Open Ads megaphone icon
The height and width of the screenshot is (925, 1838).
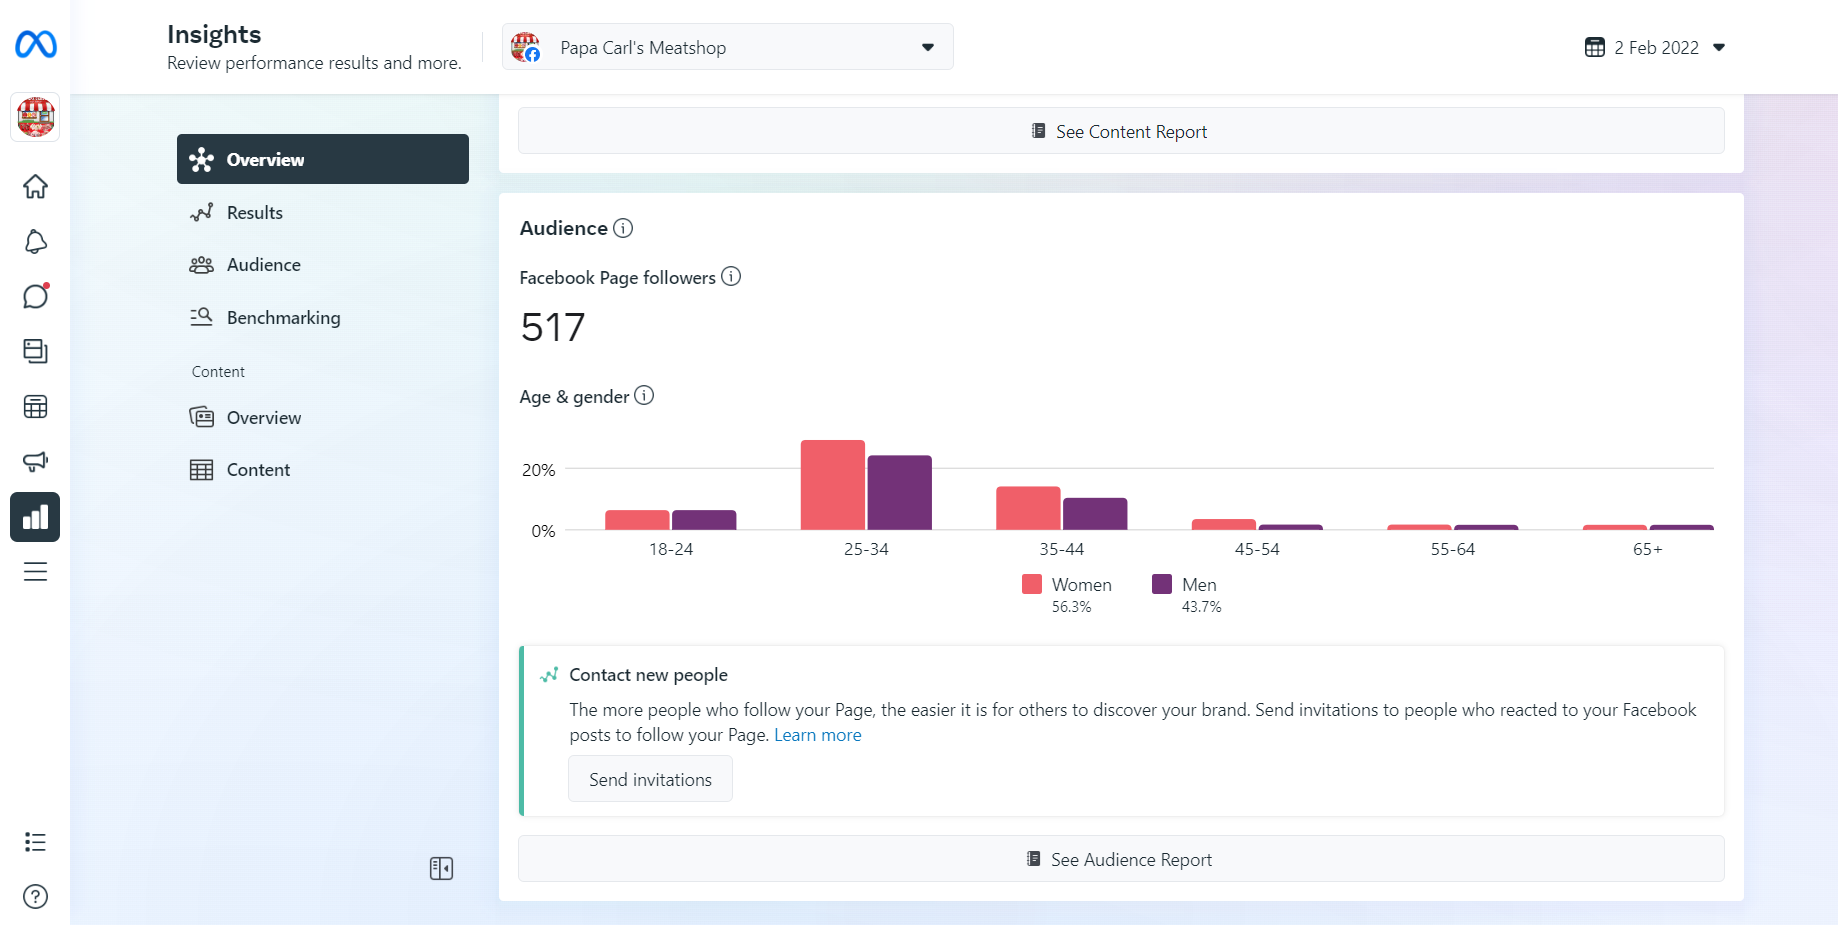point(35,461)
